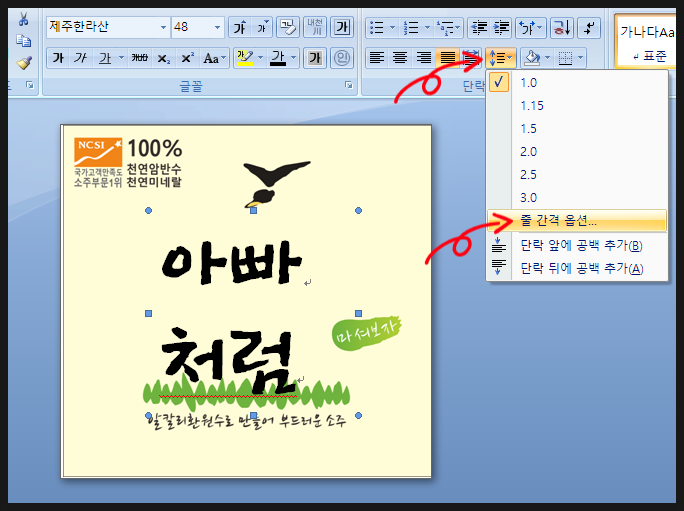Open 줄 간격 옵션 menu entry
Viewport: 684px width, 511px height.
(577, 220)
